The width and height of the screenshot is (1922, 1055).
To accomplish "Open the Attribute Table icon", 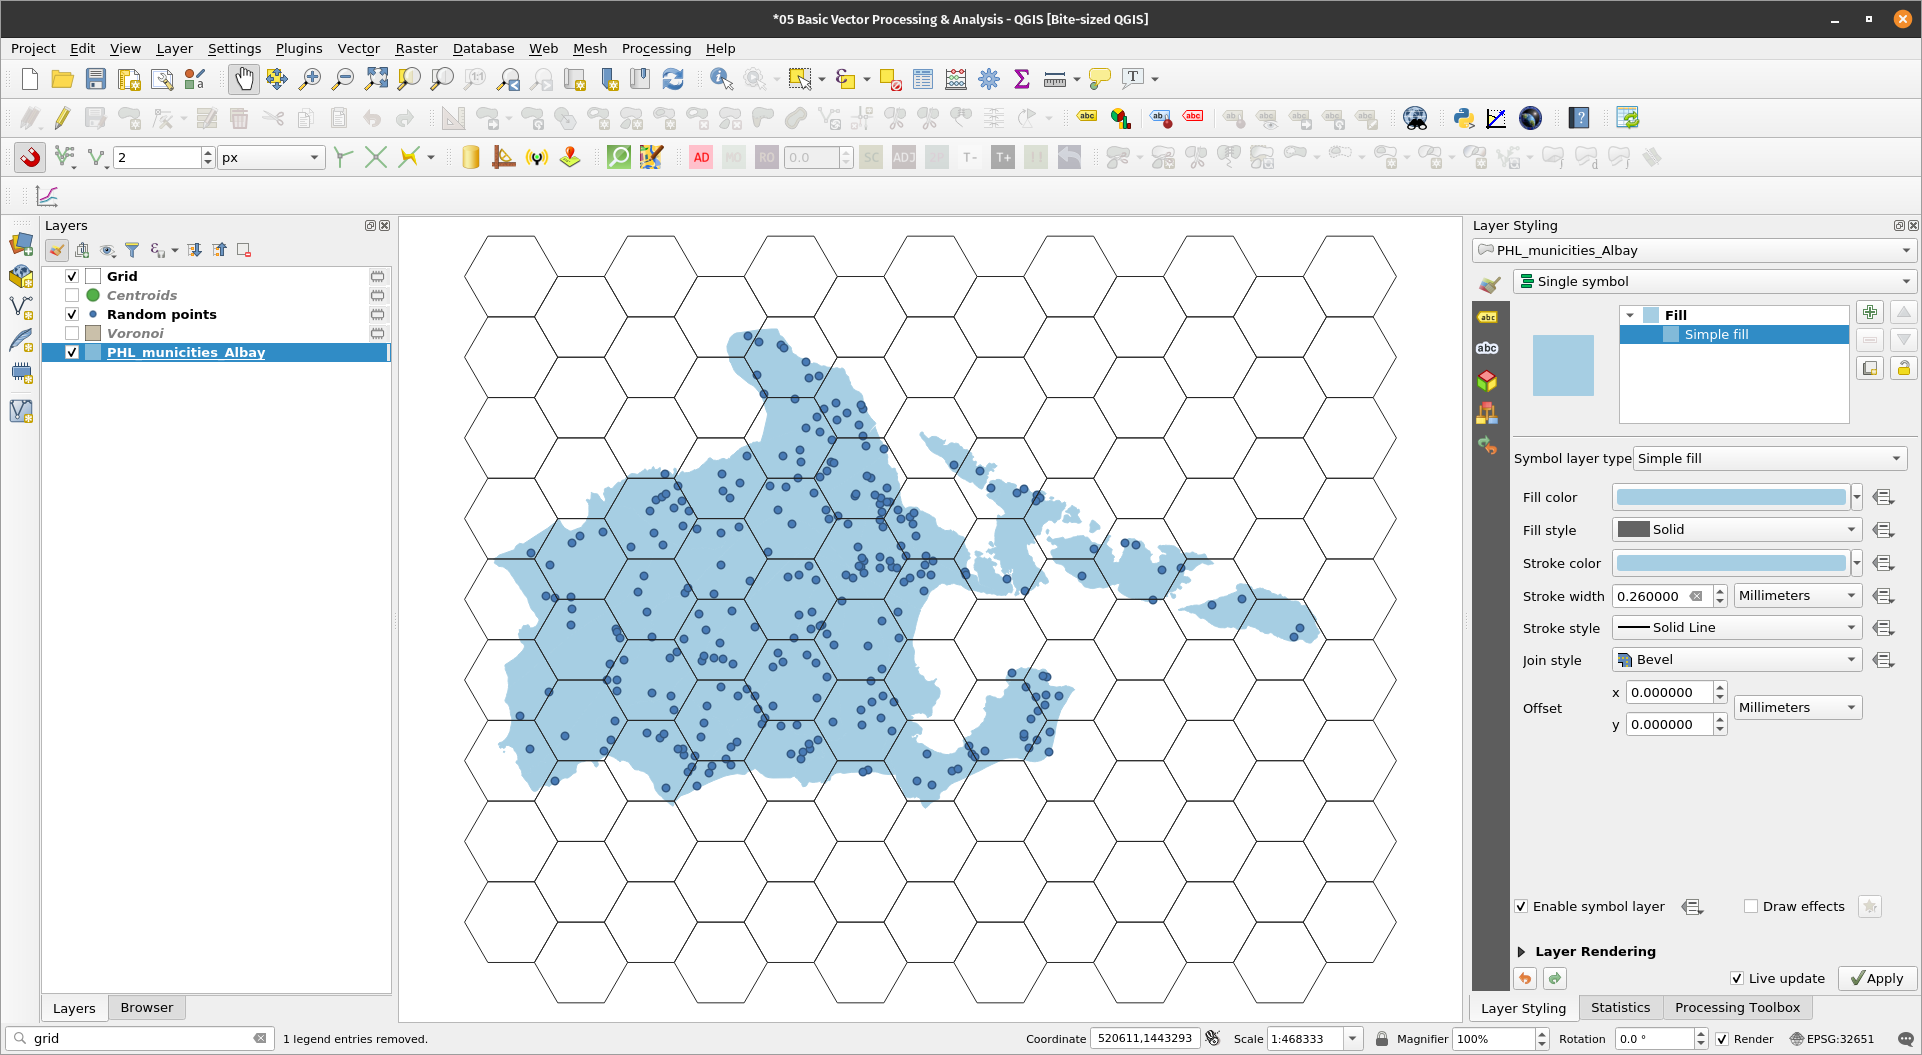I will [x=922, y=79].
